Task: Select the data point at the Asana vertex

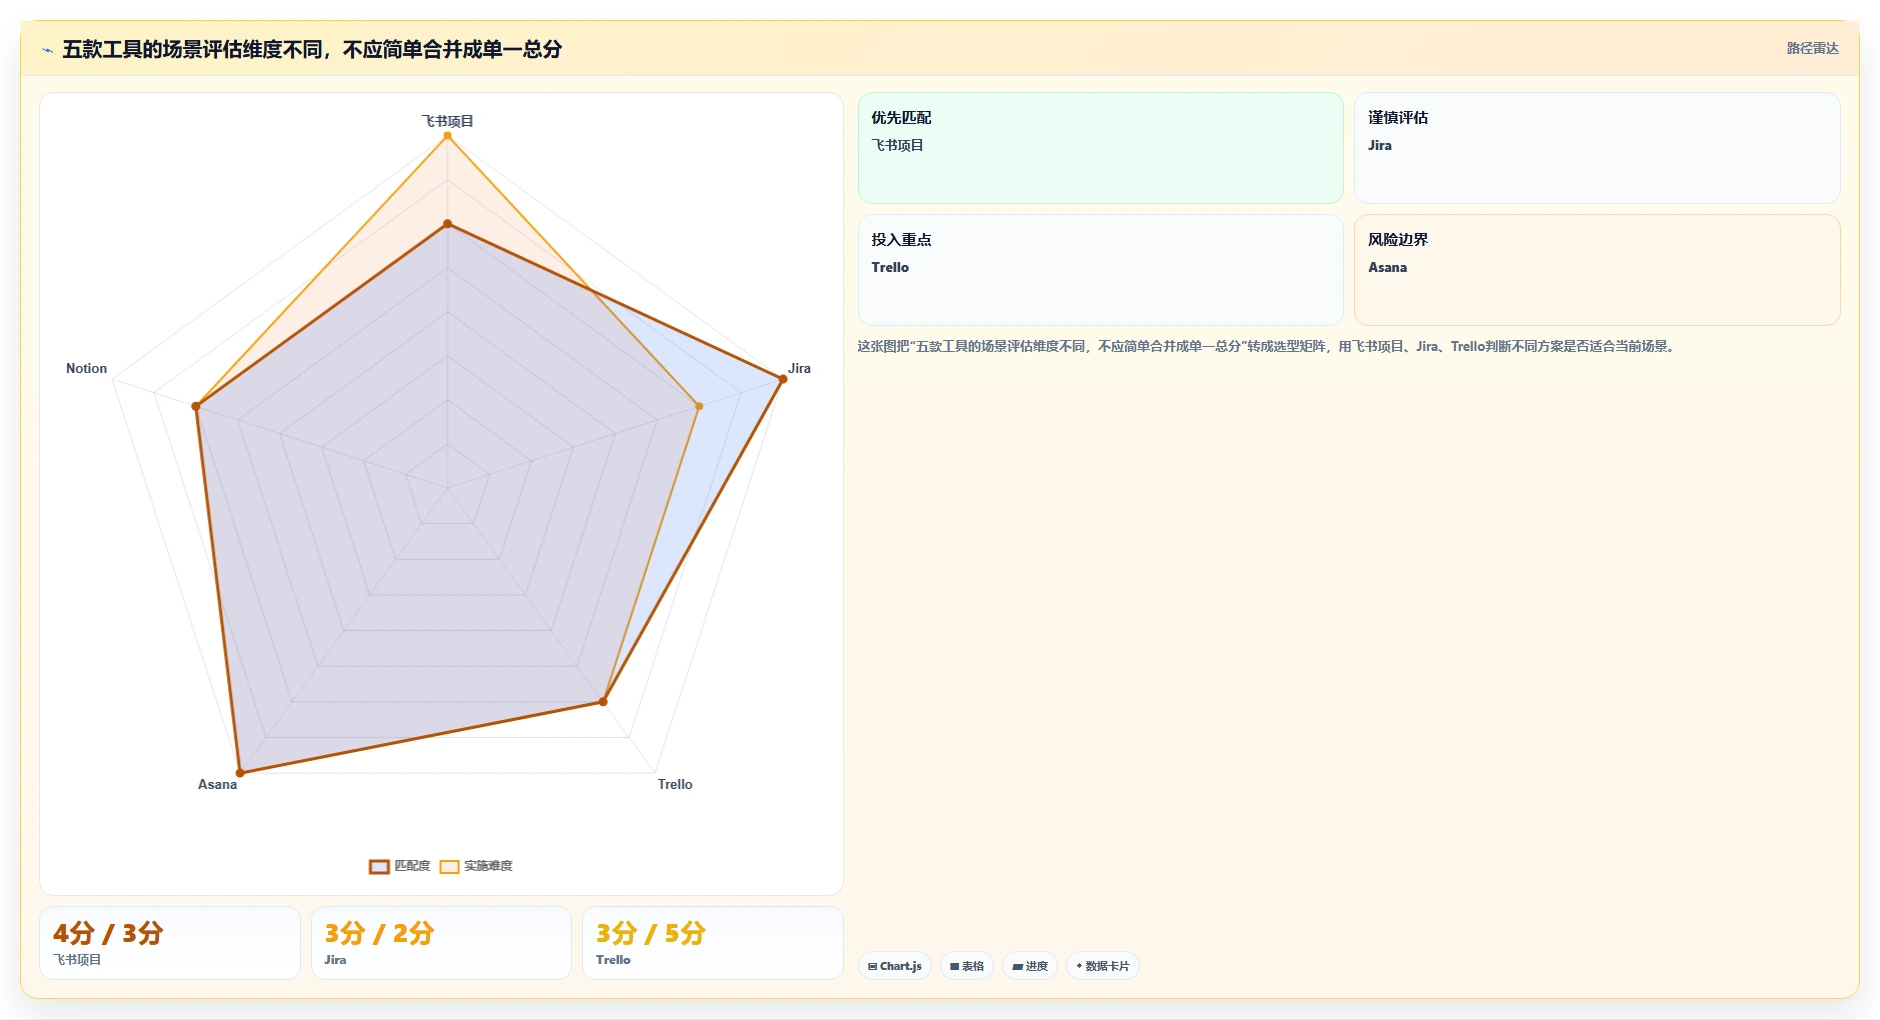Action: click(240, 772)
